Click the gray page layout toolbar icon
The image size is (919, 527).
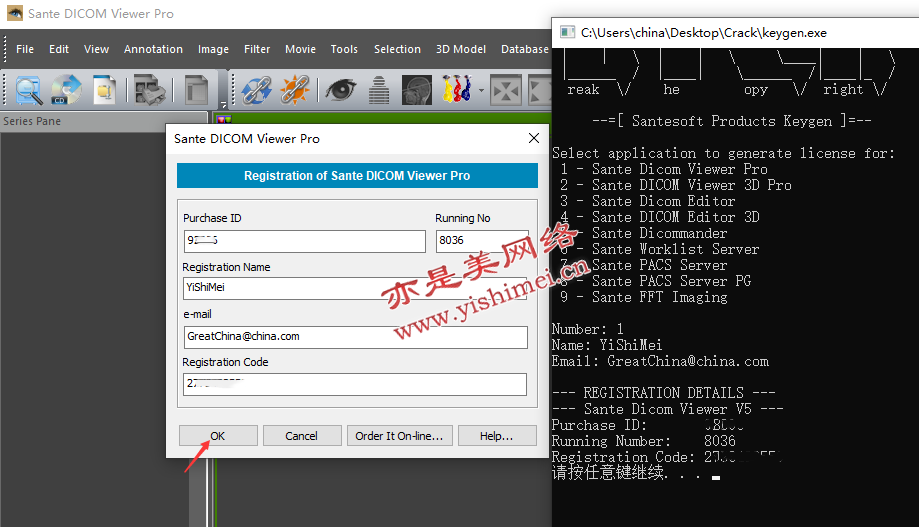coord(197,90)
